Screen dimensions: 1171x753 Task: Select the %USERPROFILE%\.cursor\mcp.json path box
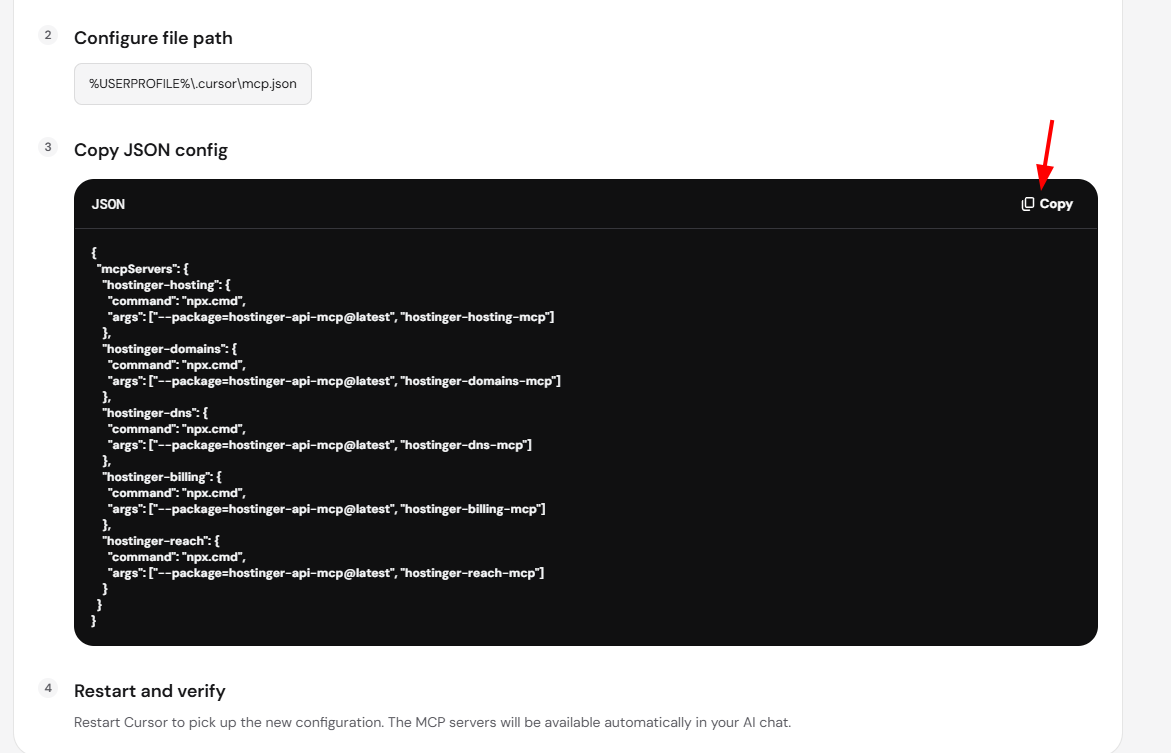point(193,84)
